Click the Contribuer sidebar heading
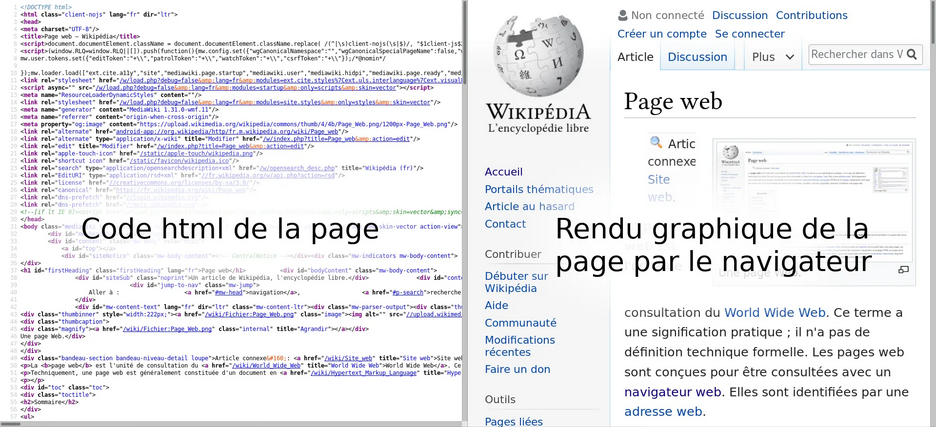This screenshot has width=936, height=427. (513, 254)
